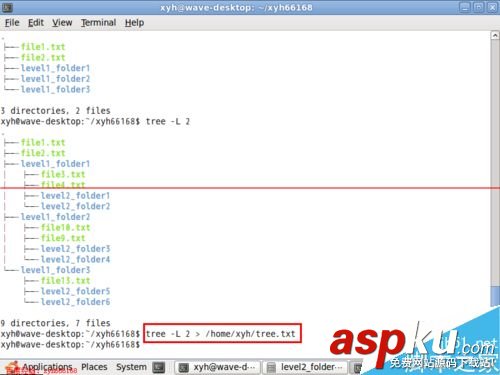This screenshot has height=375, width=500.
Task: Open the View menu
Action: click(62, 23)
